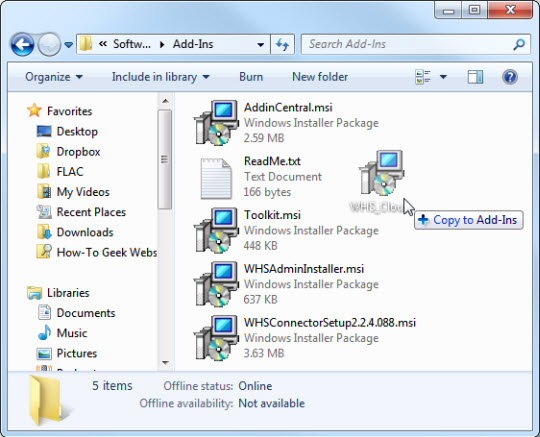Go back with the blue Back arrow
This screenshot has width=540, height=437.
click(22, 44)
